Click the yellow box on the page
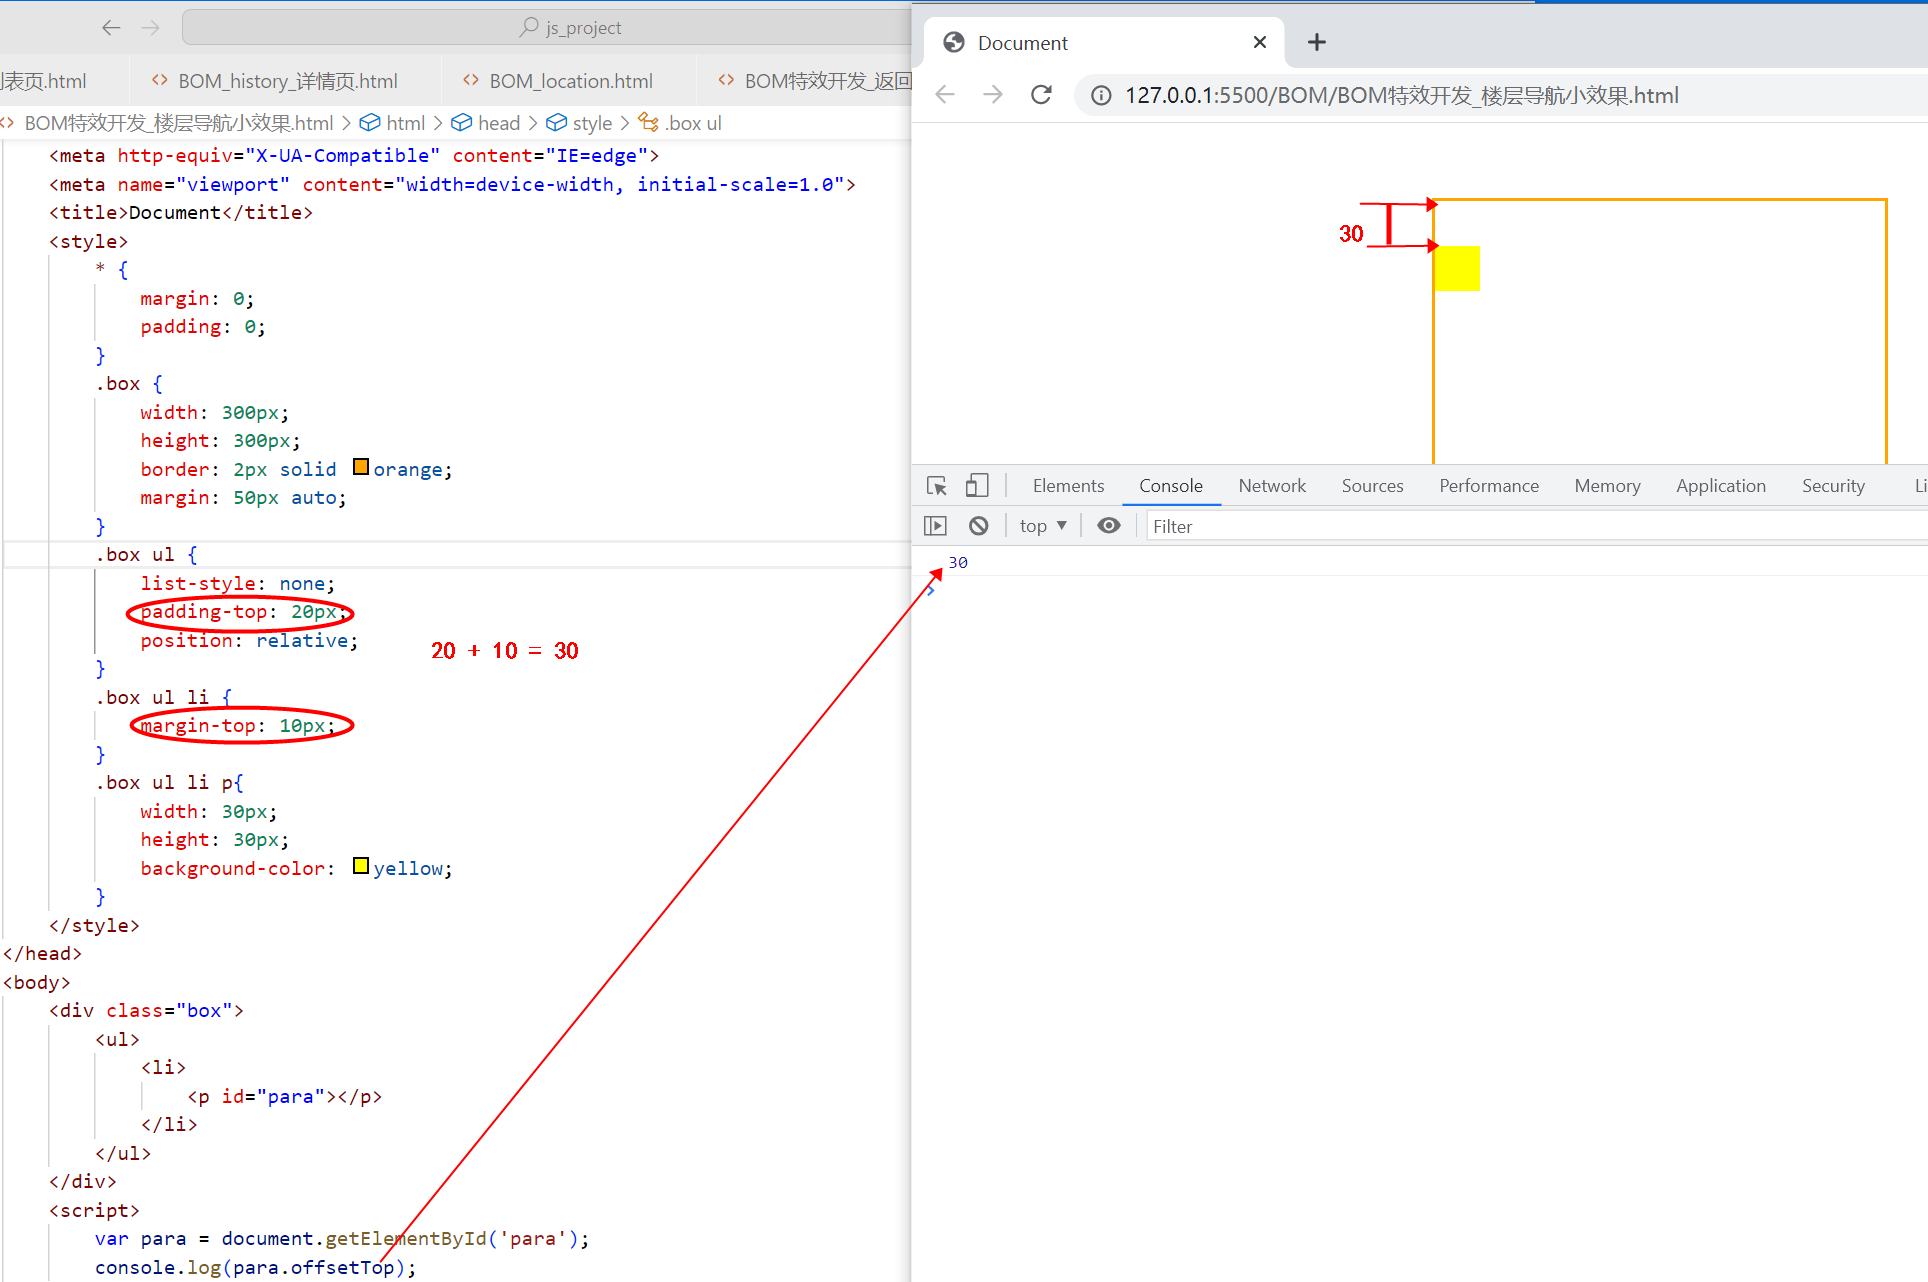This screenshot has width=1928, height=1282. [1457, 269]
